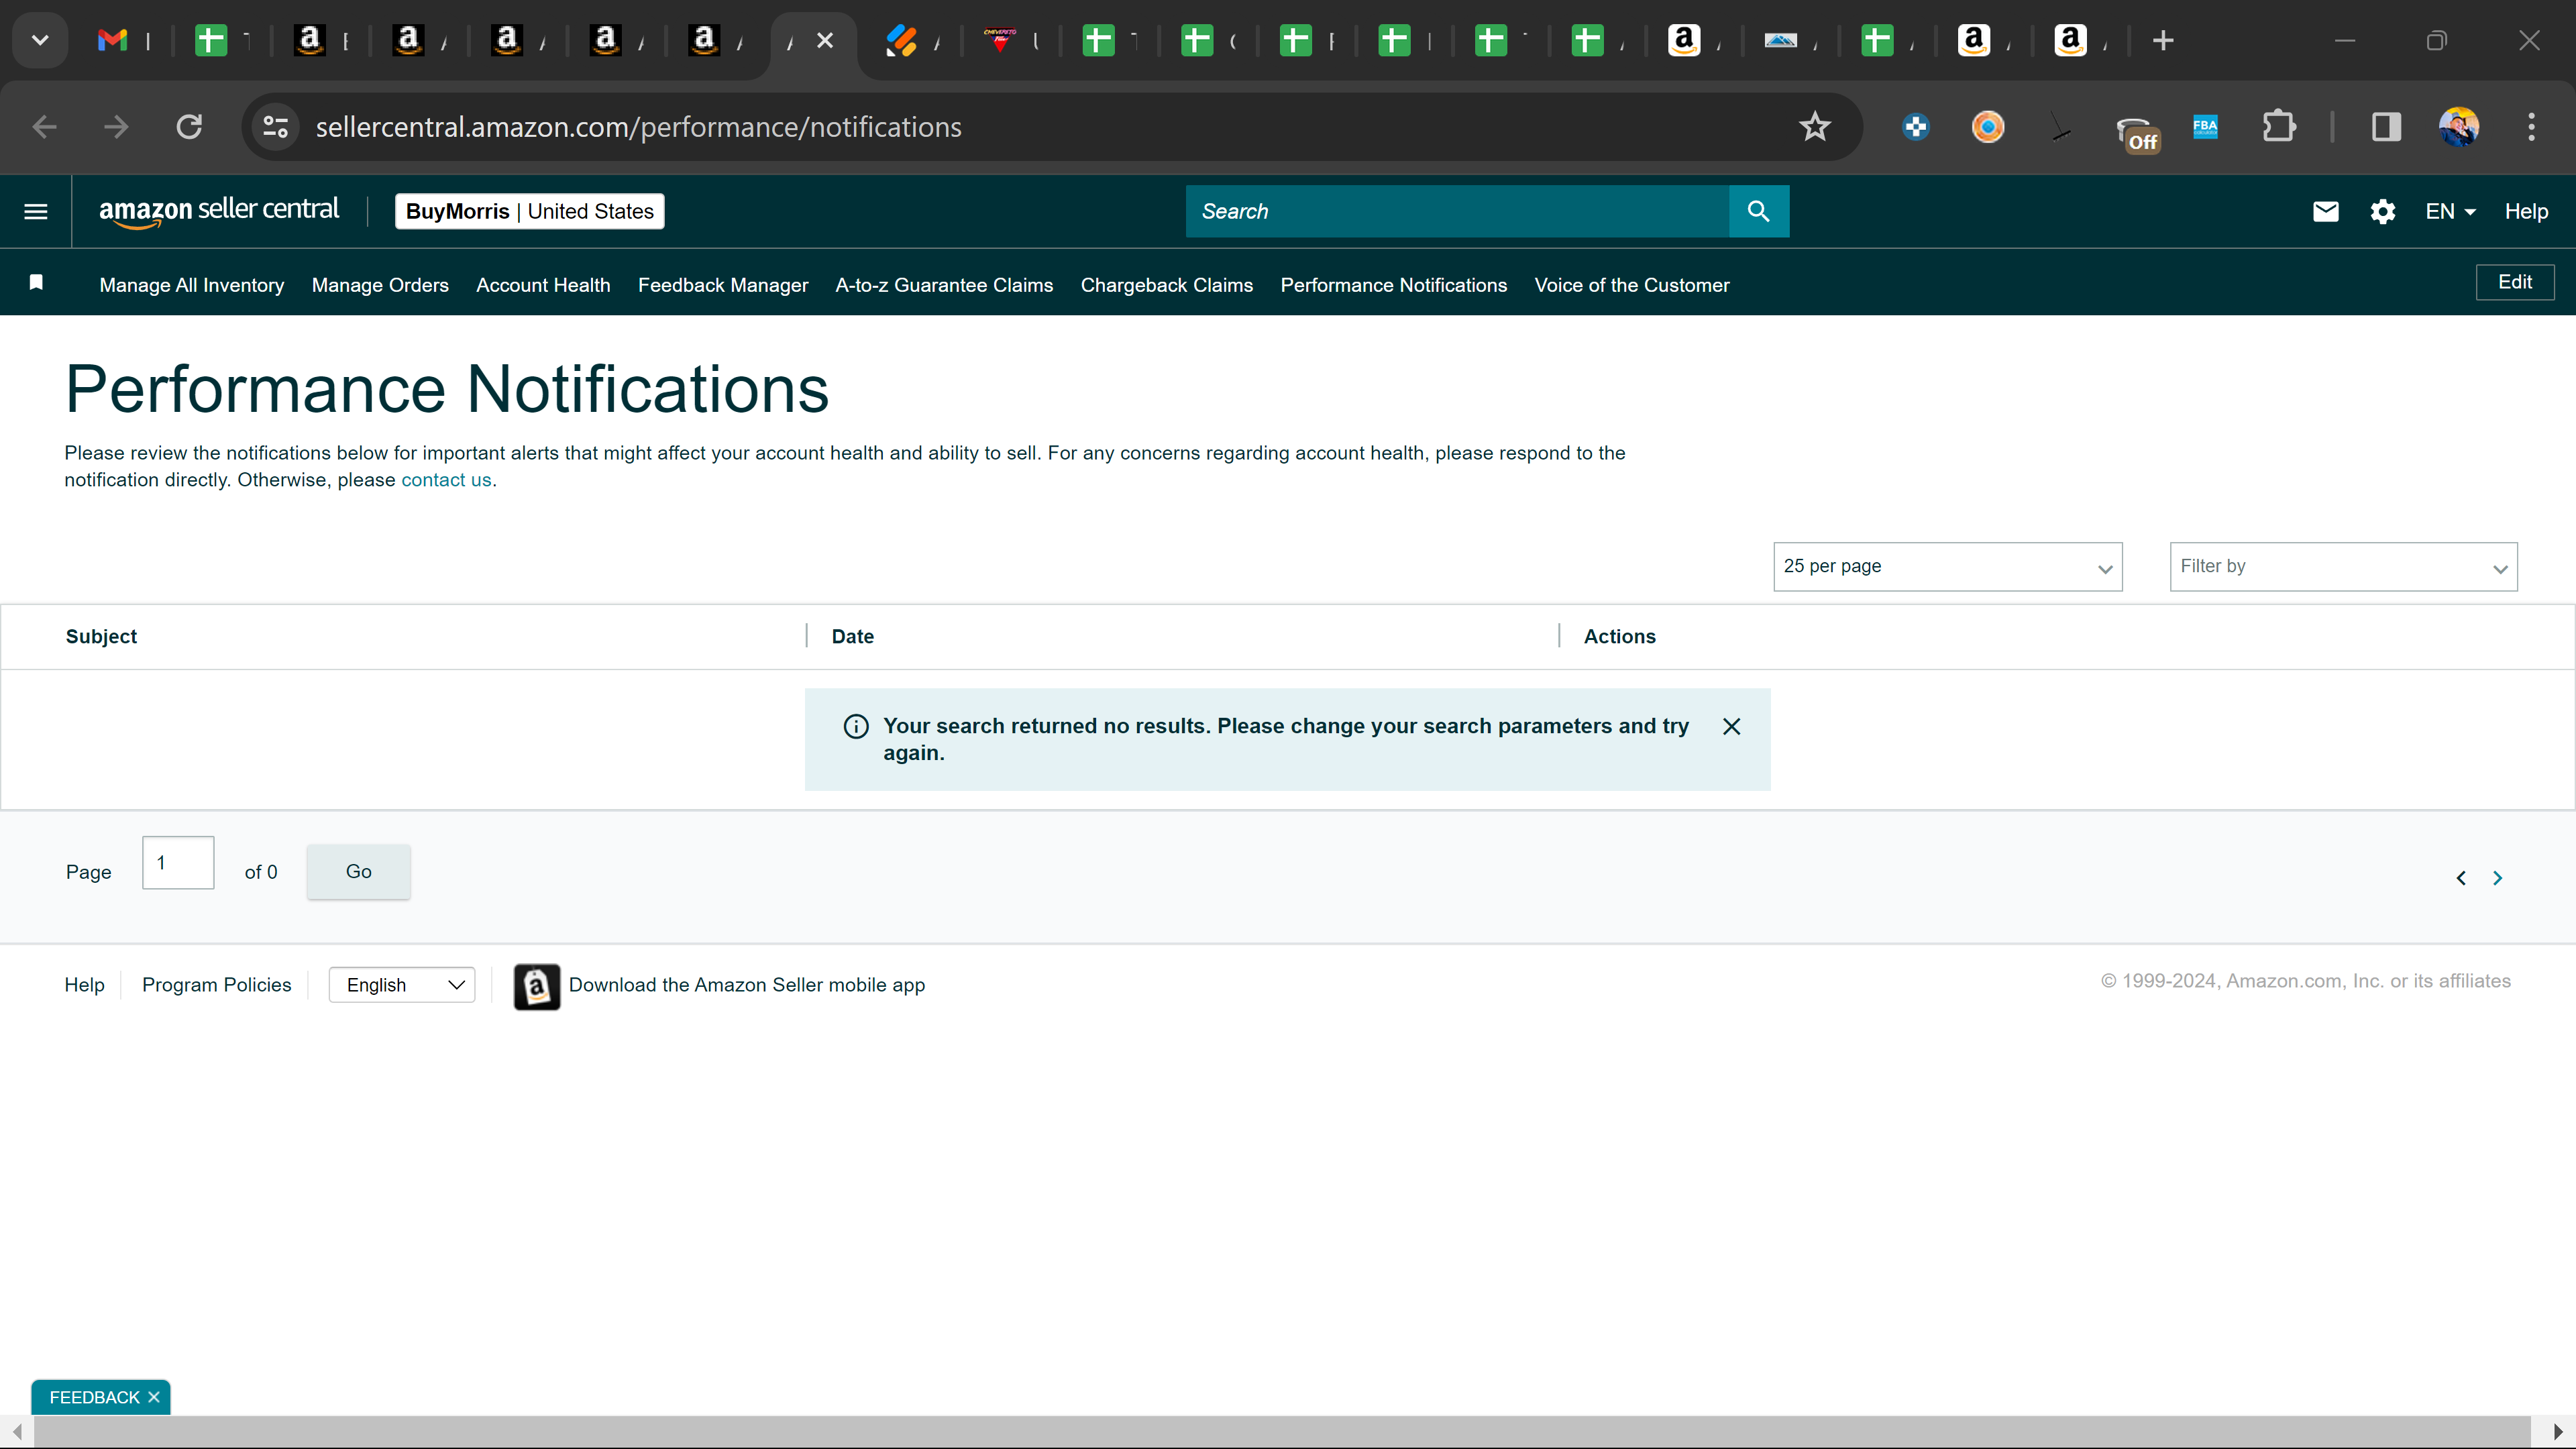
Task: Click the footer Help link
Action: point(84,985)
